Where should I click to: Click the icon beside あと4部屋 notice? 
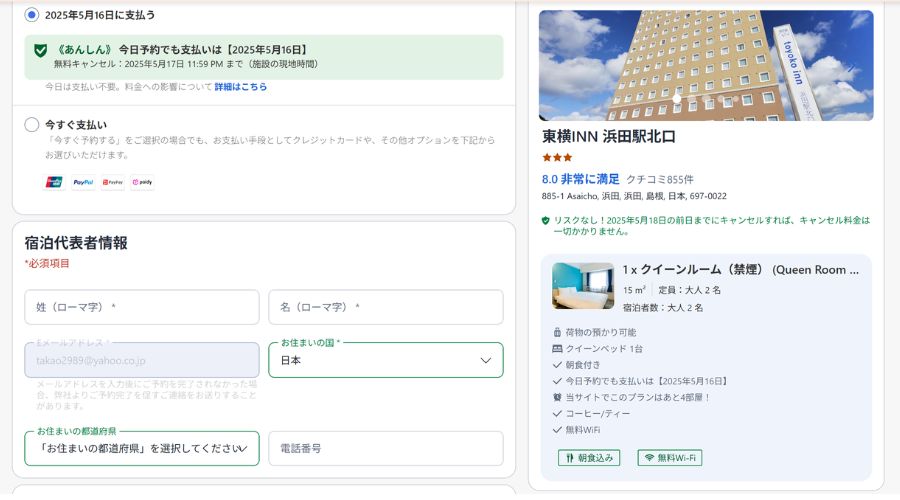point(557,397)
